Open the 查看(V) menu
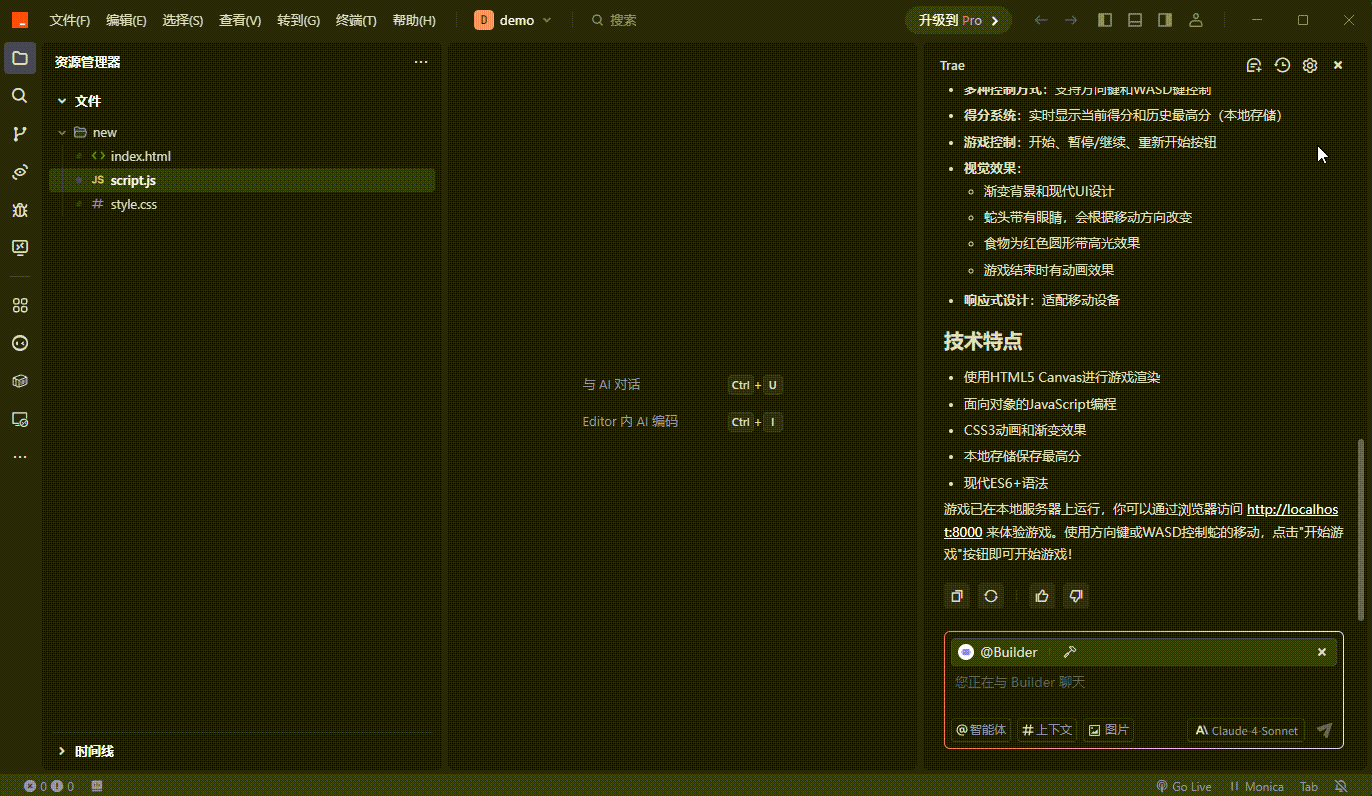 (x=240, y=20)
